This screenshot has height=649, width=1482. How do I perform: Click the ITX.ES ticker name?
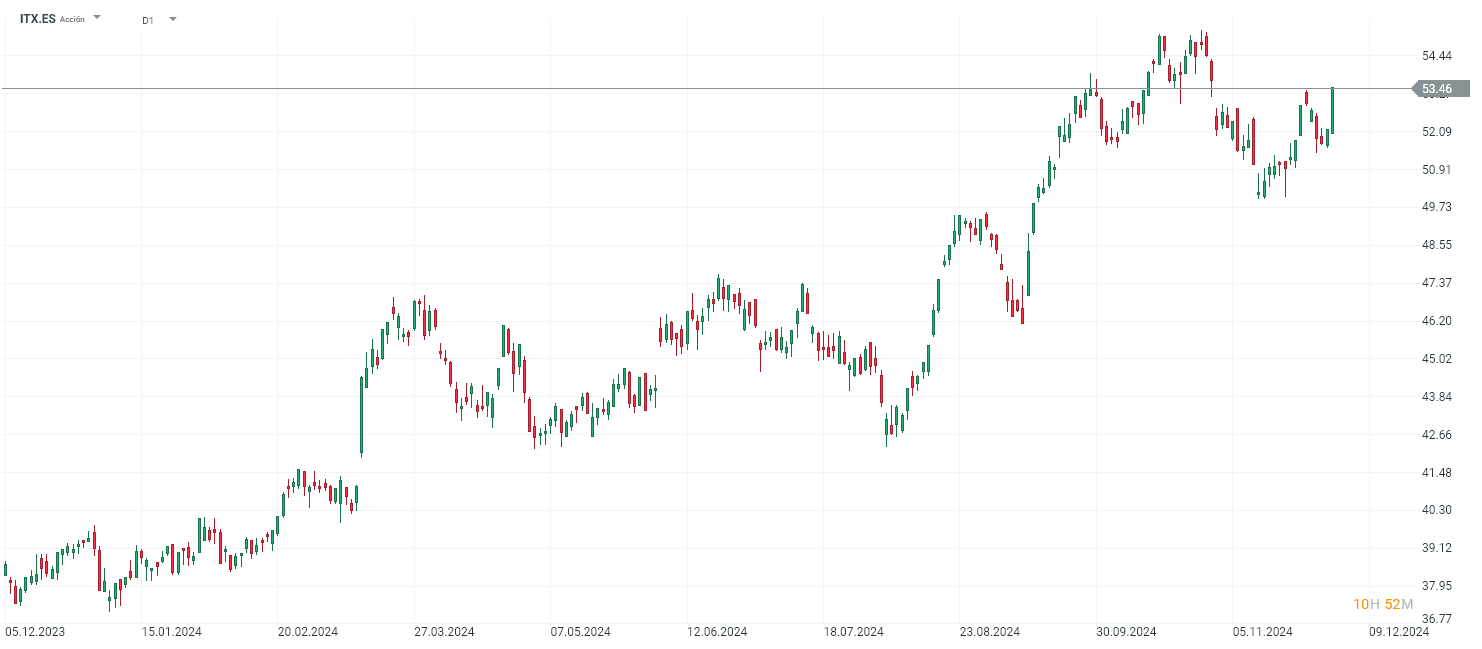pyautogui.click(x=38, y=19)
